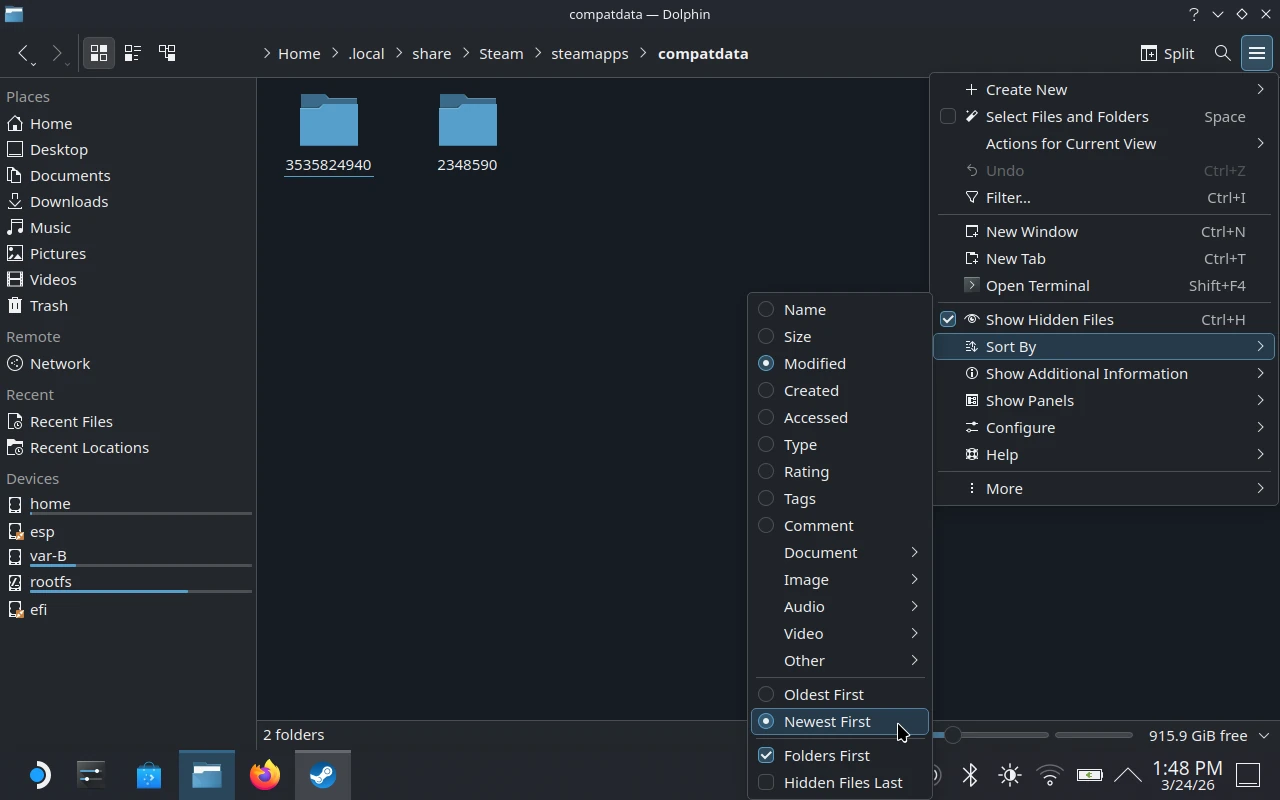The image size is (1280, 800).
Task: Close the hamburger menu button
Action: pyautogui.click(x=1256, y=53)
